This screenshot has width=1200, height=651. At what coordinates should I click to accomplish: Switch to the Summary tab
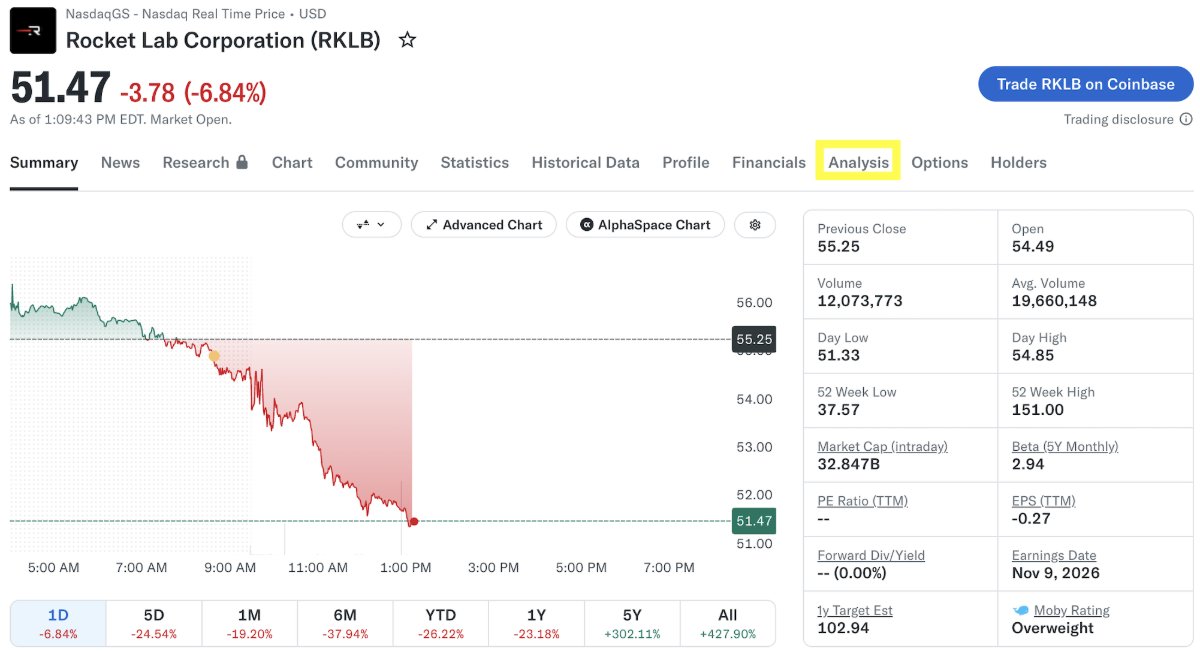point(44,162)
